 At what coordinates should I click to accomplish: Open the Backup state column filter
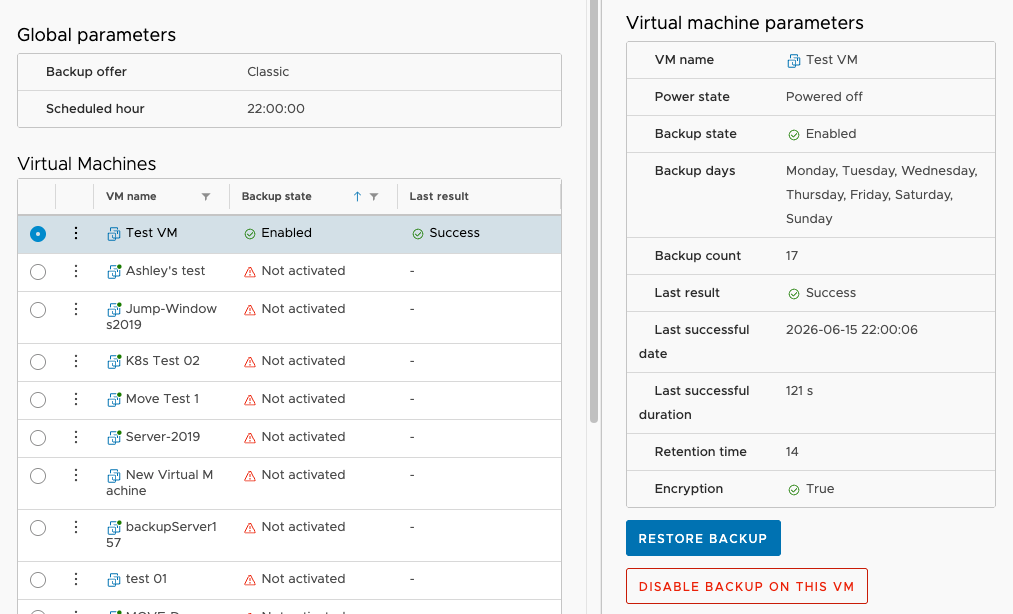point(373,196)
